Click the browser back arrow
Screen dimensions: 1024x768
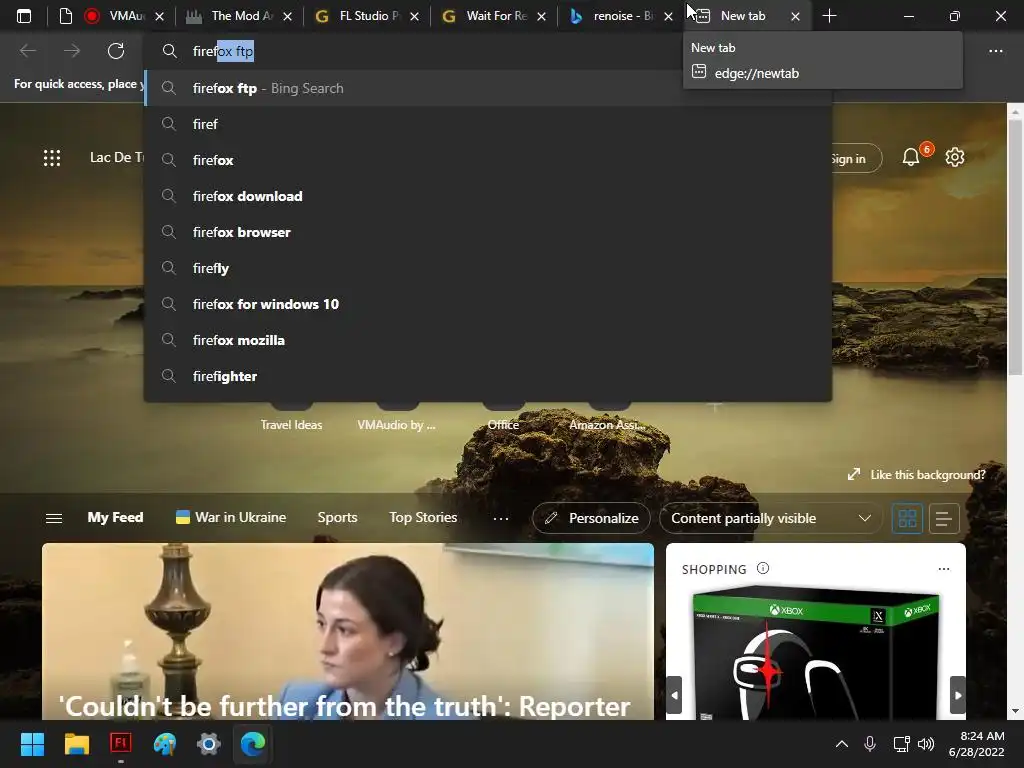(x=28, y=51)
